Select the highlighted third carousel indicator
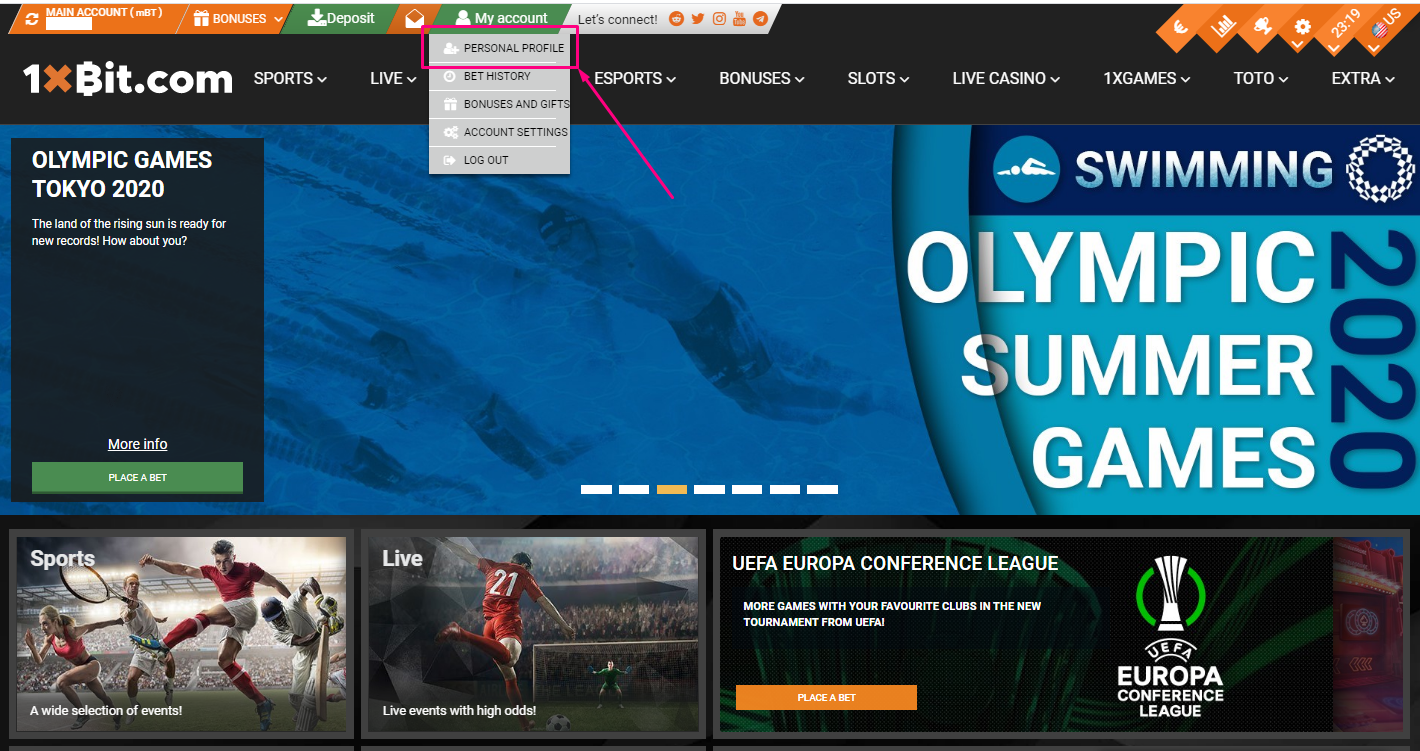Viewport: 1420px width, 751px height. point(672,489)
